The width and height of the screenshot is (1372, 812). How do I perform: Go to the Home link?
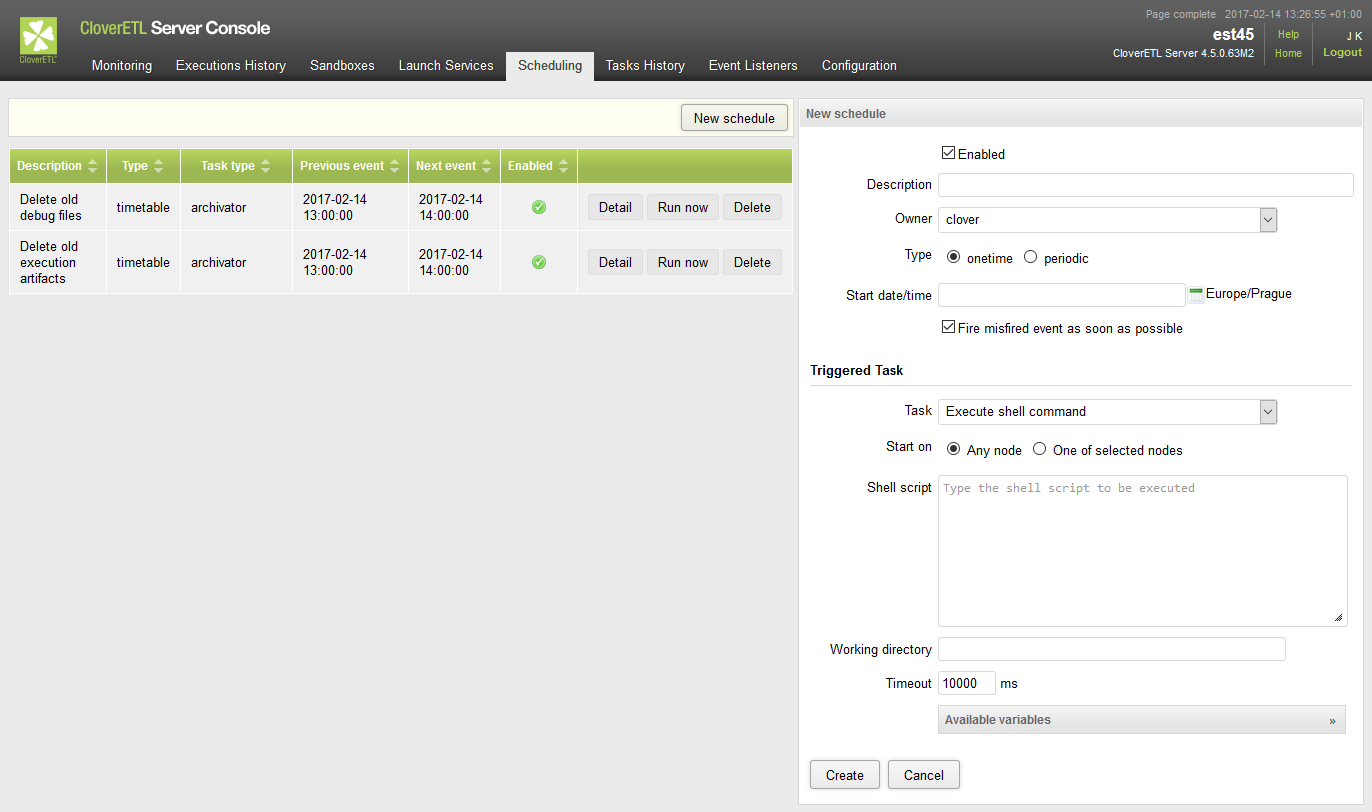coord(1288,53)
